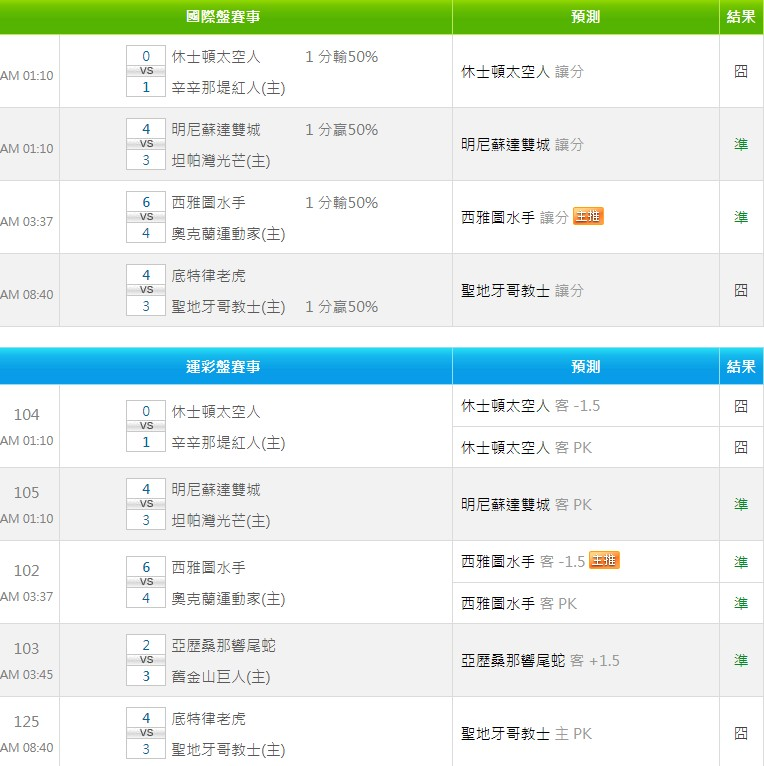The width and height of the screenshot is (764, 766).
Task: Select the 休士頓太空人 讓分 prediction
Action: (x=522, y=72)
